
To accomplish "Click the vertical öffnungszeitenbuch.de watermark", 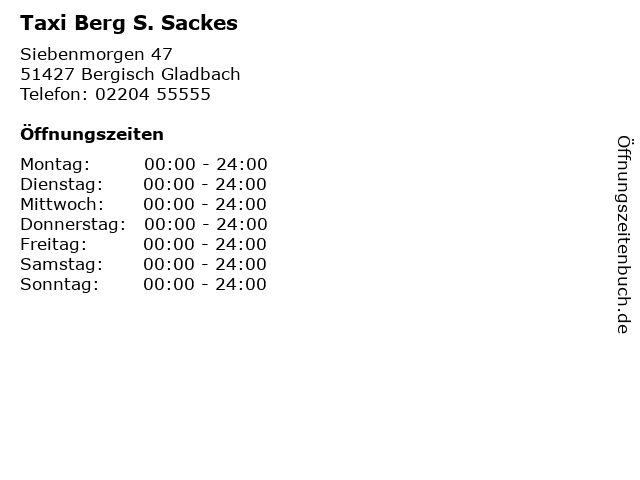I will [624, 235].
